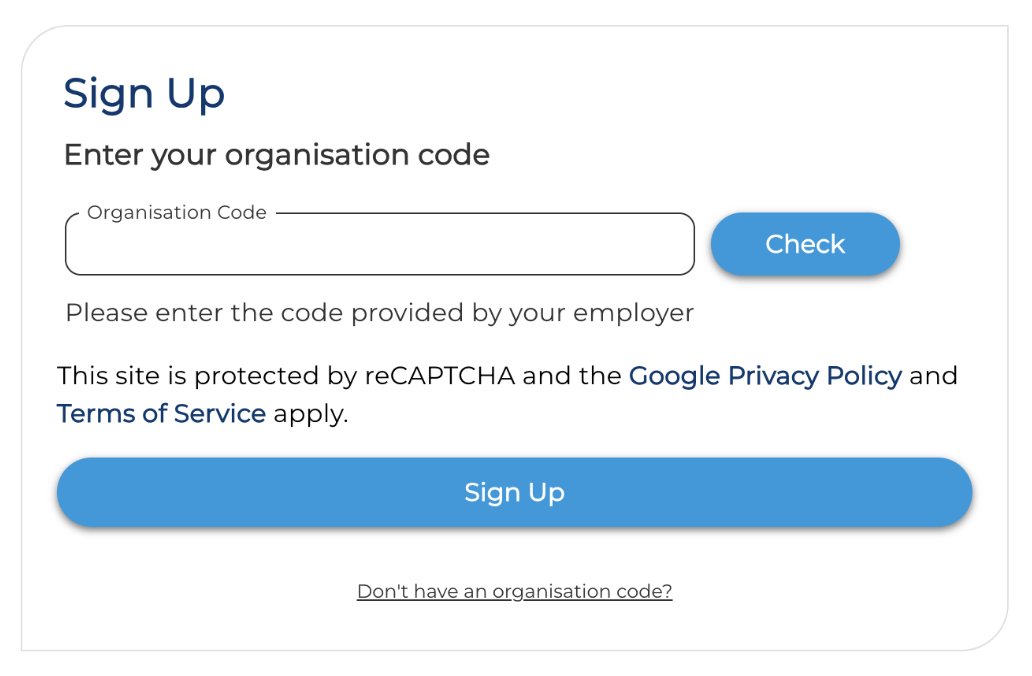Submit the form via Sign Up
Viewport: 1032px width, 676px height.
coord(514,492)
